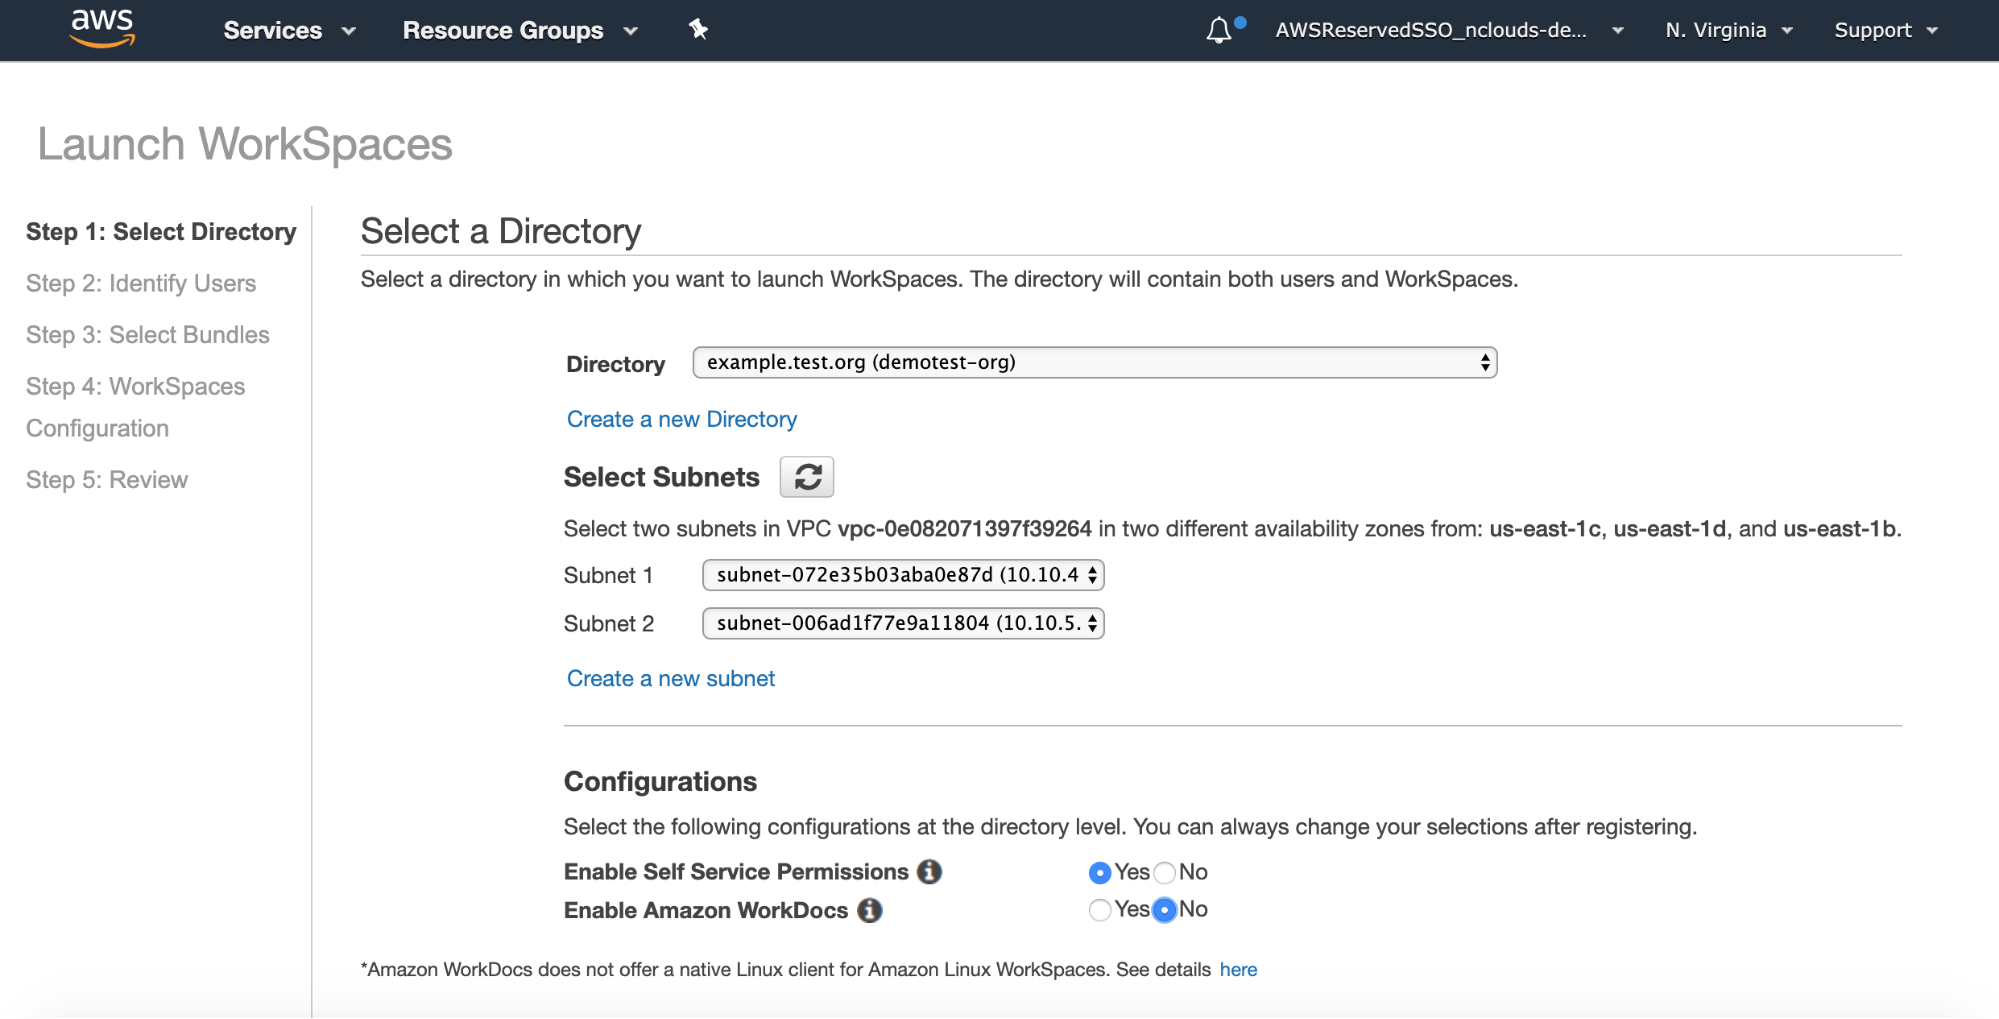Select Yes for Enable Amazon WorkDocs
Viewport: 1999px width, 1019px height.
click(x=1100, y=910)
